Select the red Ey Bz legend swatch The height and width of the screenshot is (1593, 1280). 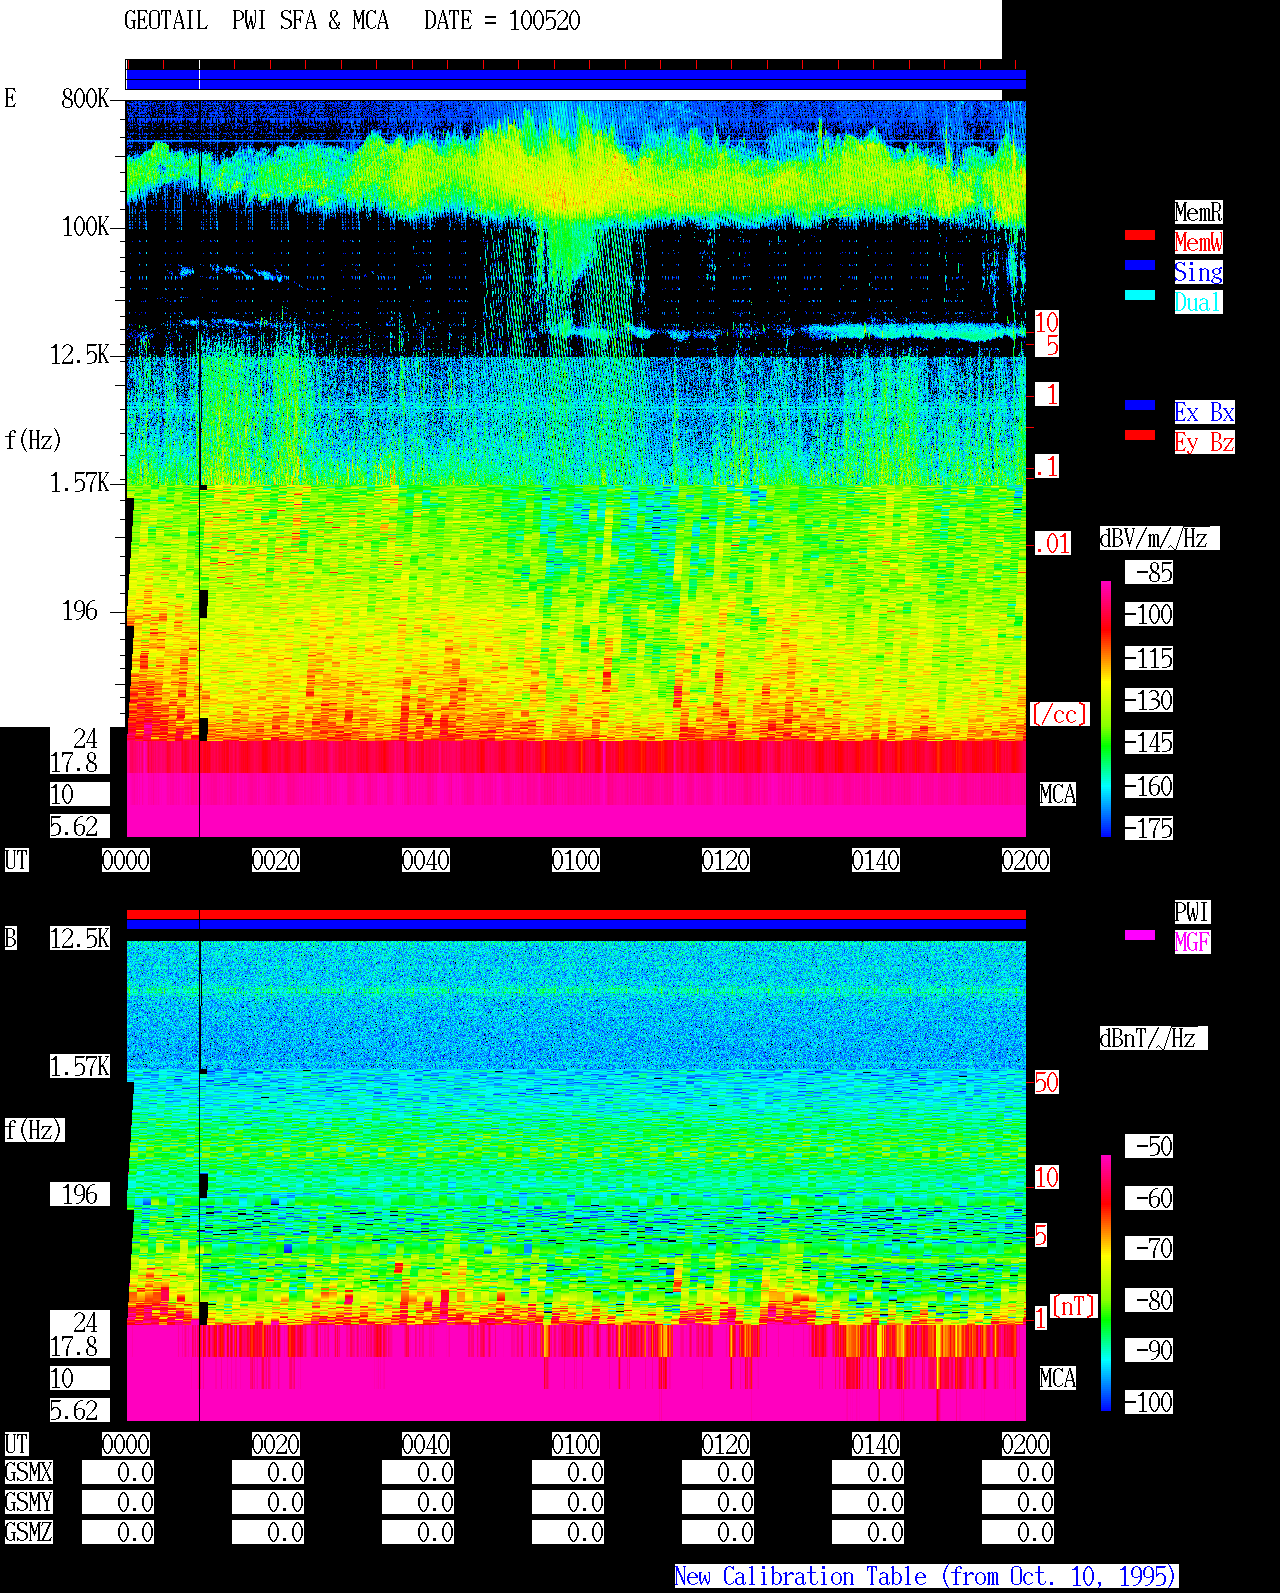click(x=1140, y=435)
